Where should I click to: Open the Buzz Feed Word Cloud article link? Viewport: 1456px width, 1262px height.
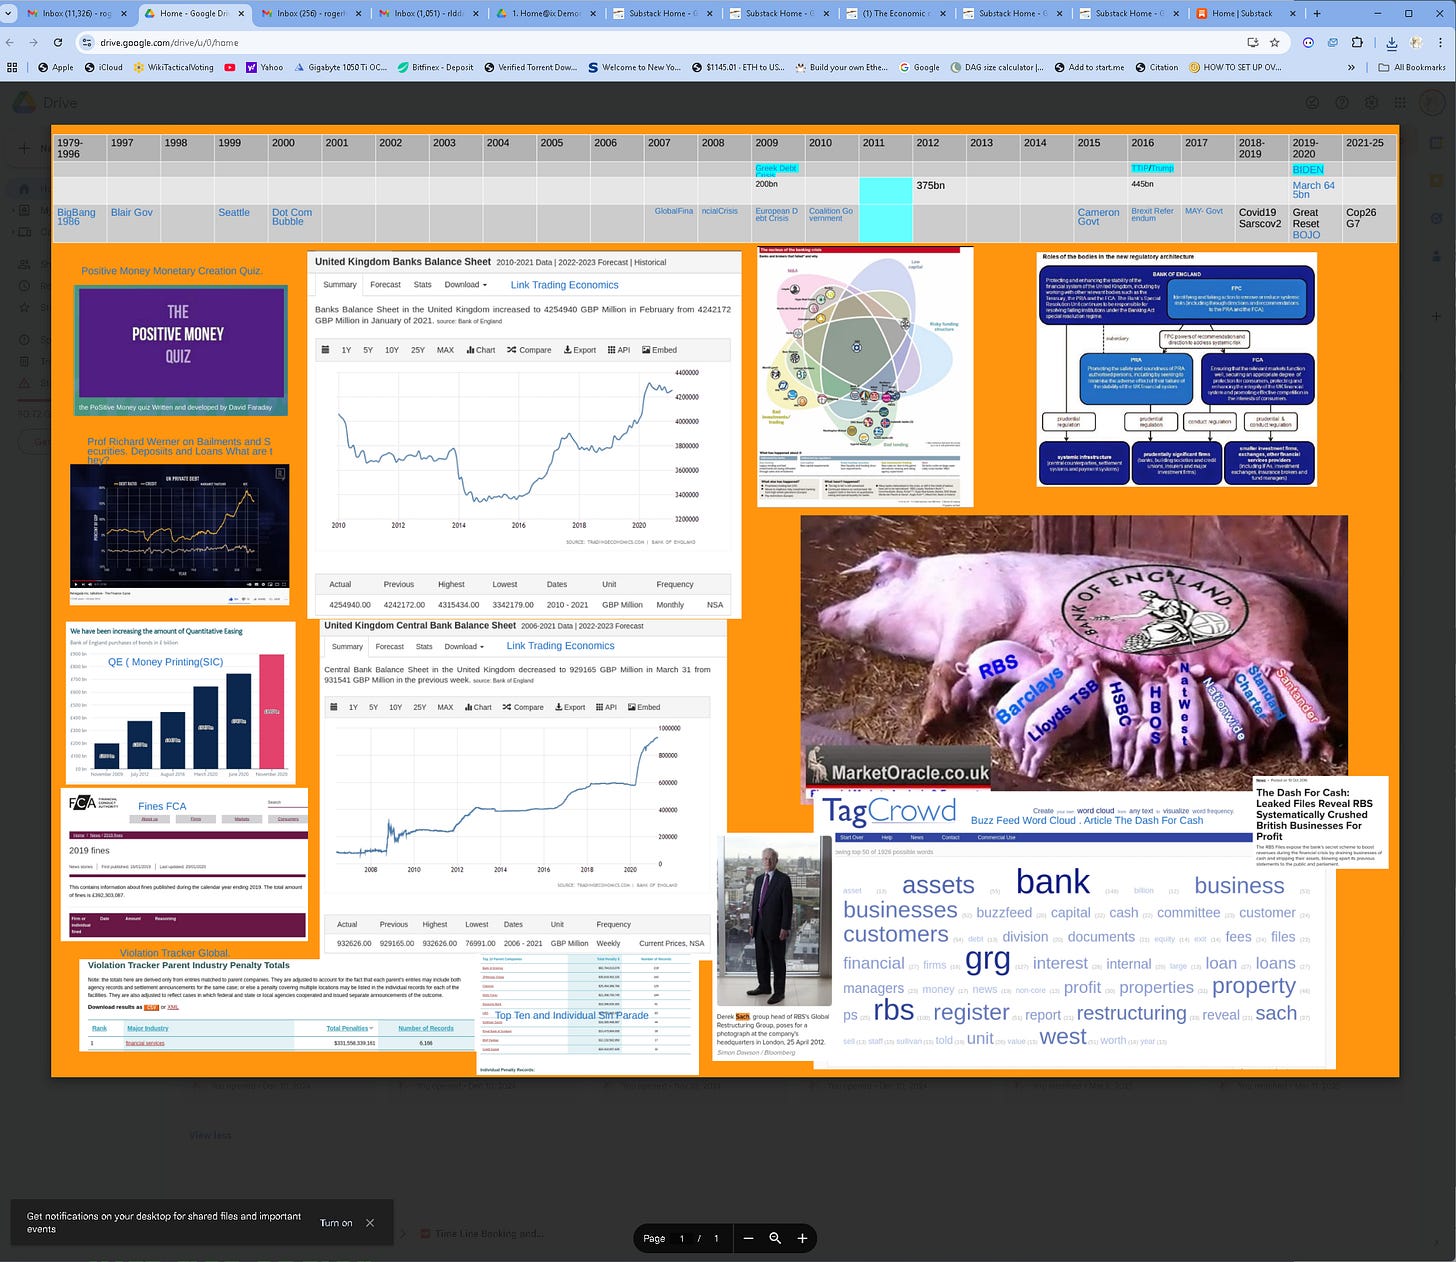(1087, 820)
